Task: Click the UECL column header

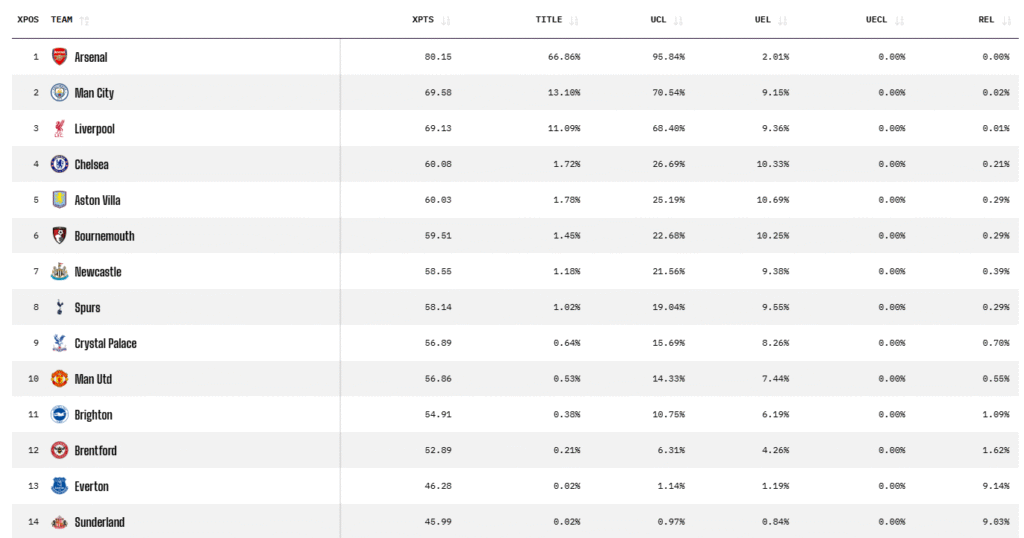Action: point(877,20)
